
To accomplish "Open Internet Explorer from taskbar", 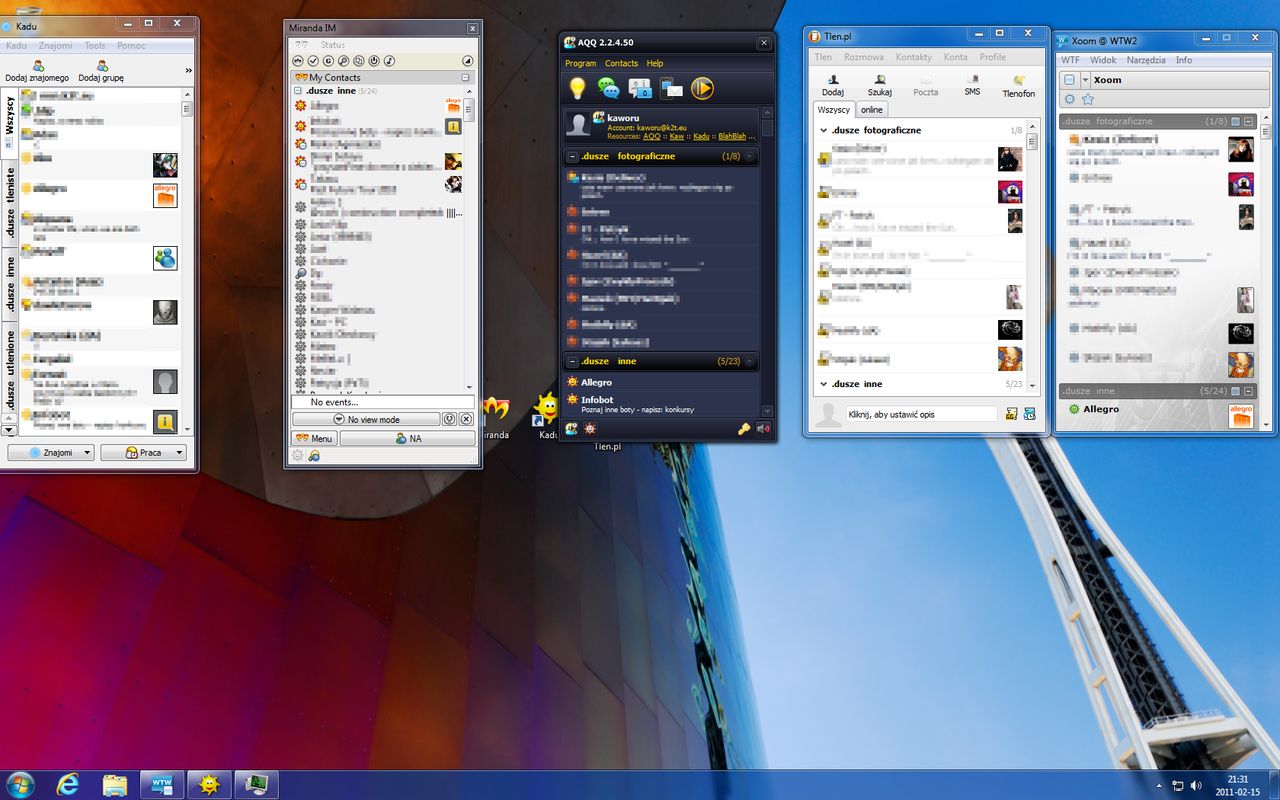I will pos(68,784).
